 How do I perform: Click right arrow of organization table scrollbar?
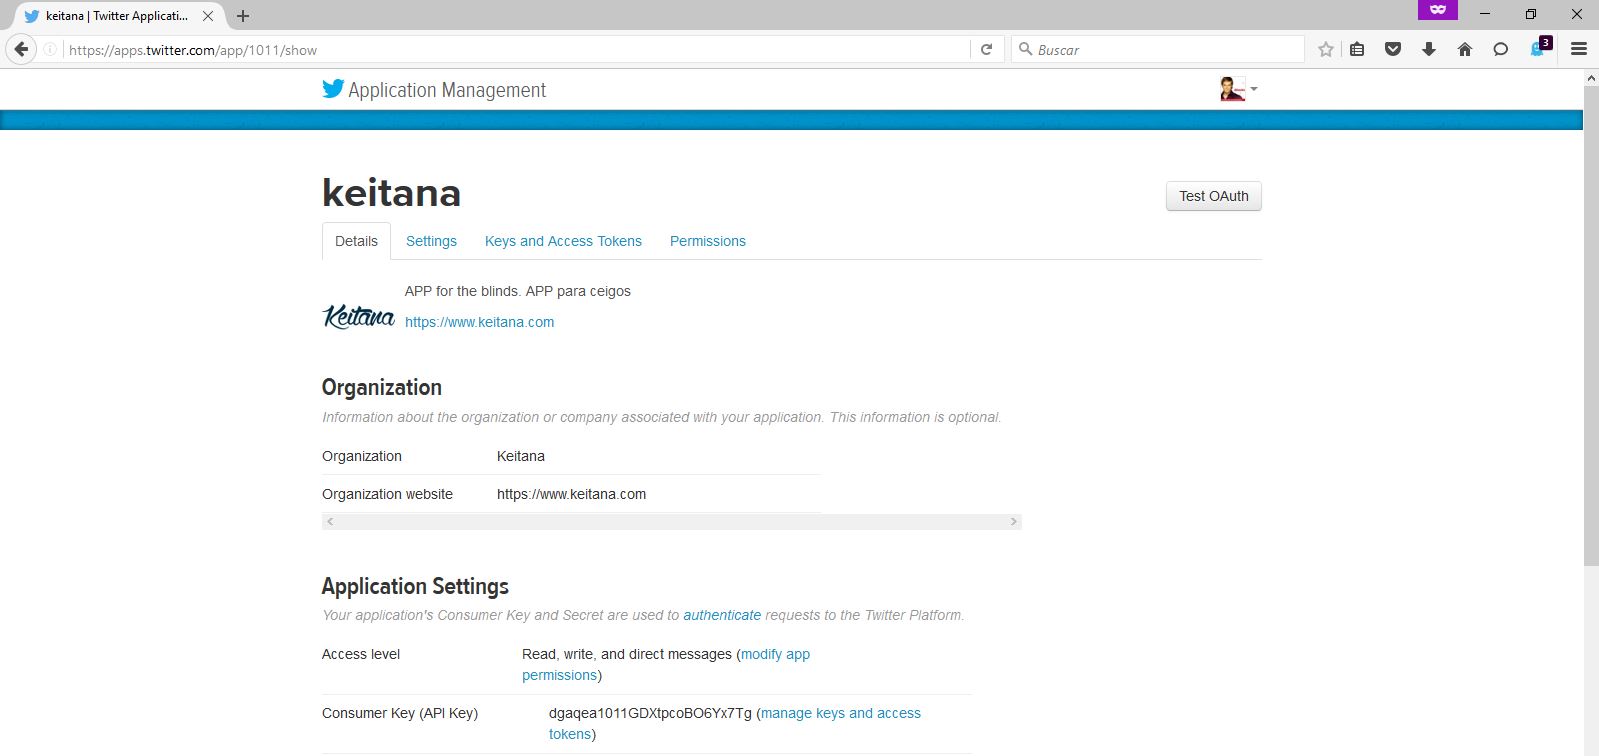click(x=1013, y=522)
